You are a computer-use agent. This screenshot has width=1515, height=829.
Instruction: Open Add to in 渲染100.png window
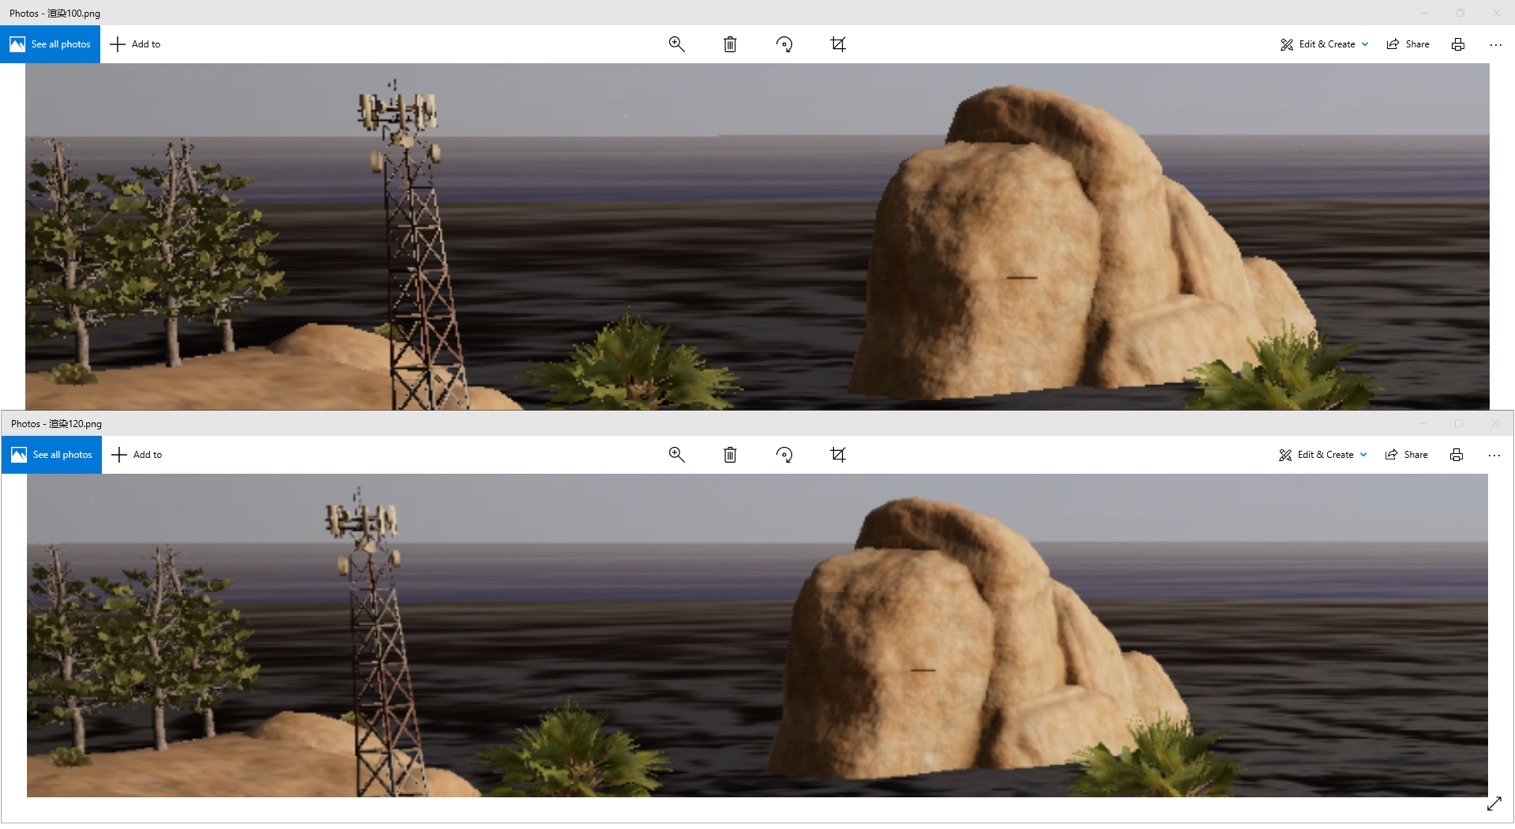click(135, 44)
